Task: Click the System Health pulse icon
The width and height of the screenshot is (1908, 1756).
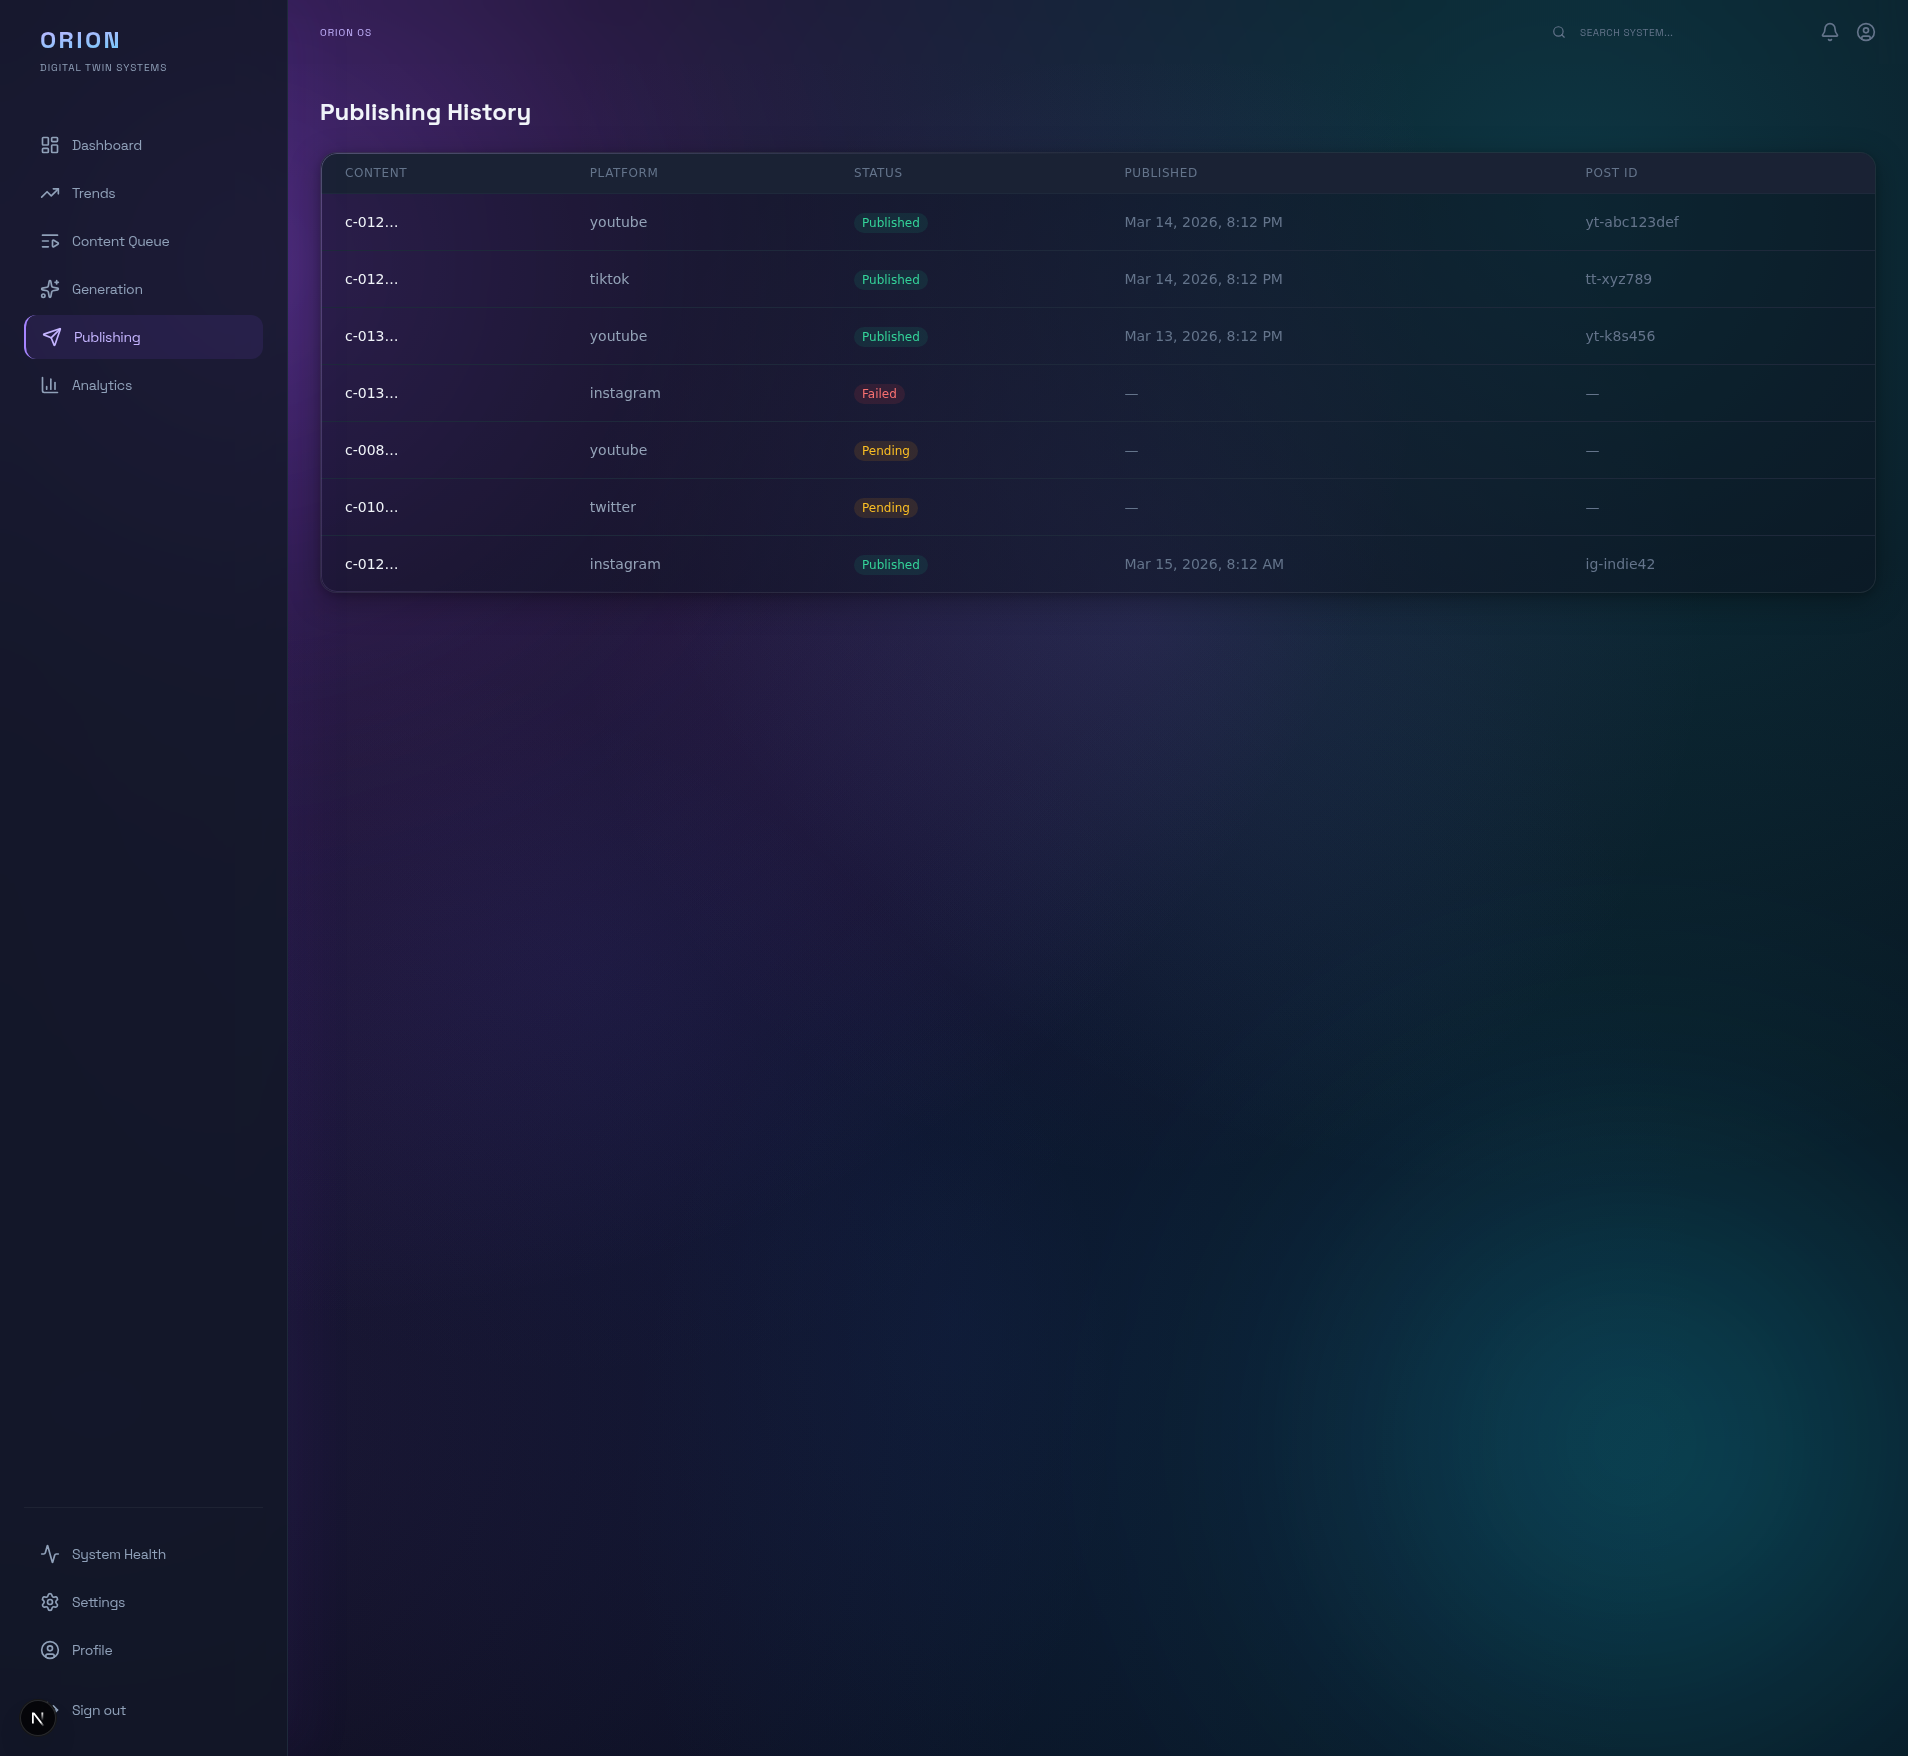Action: pyautogui.click(x=50, y=1554)
